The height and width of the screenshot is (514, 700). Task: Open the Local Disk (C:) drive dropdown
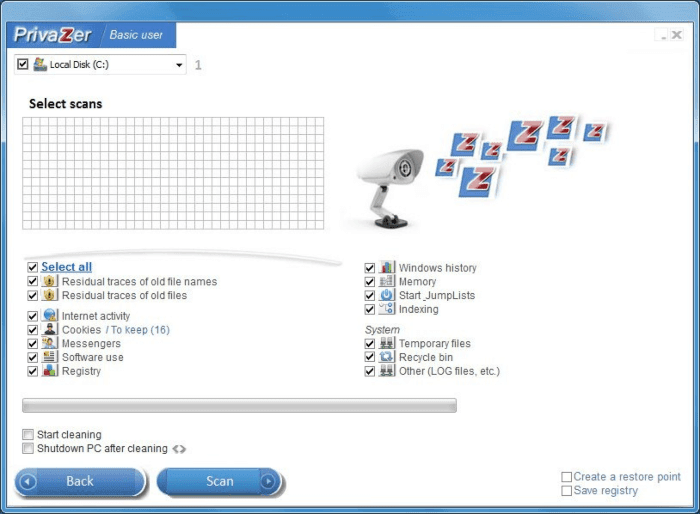click(179, 65)
